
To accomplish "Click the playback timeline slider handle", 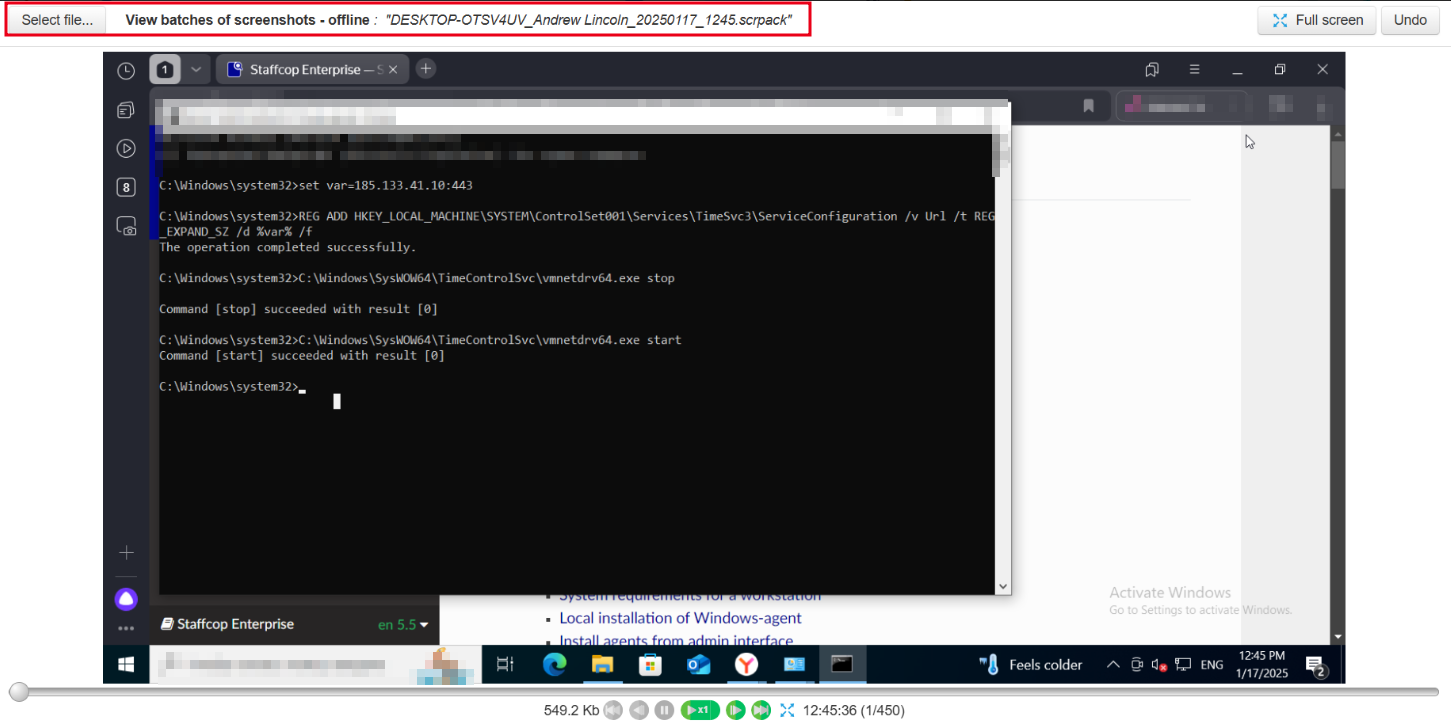I will pos(19,691).
